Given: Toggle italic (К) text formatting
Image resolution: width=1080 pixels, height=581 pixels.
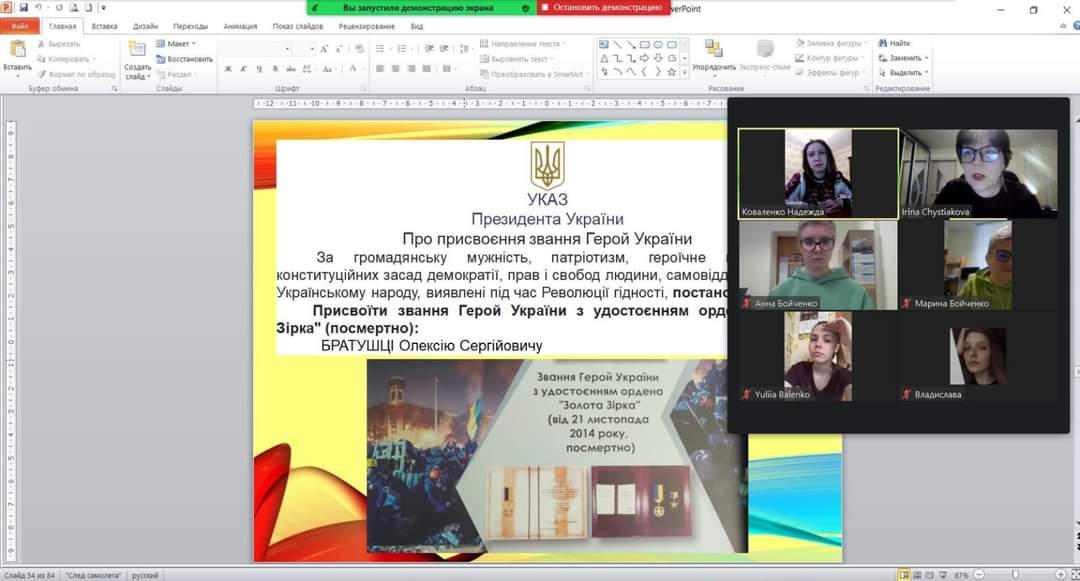Looking at the screenshot, I should [x=243, y=69].
